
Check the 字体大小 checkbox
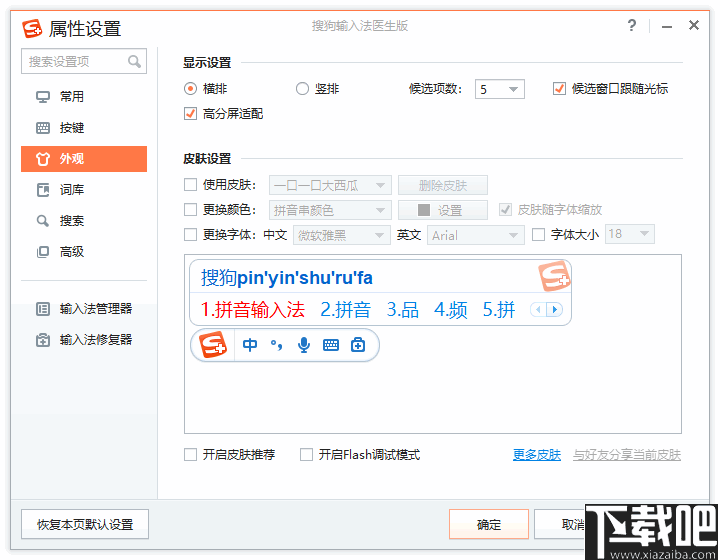(538, 235)
